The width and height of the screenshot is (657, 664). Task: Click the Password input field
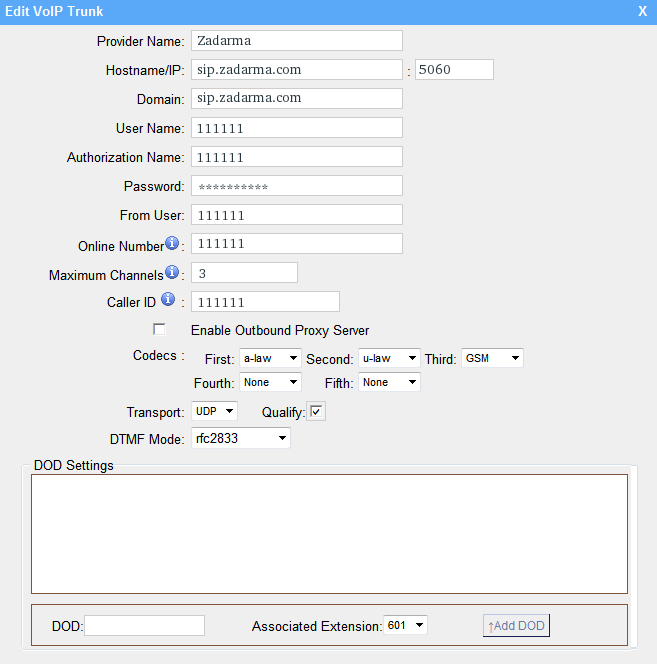[296, 186]
